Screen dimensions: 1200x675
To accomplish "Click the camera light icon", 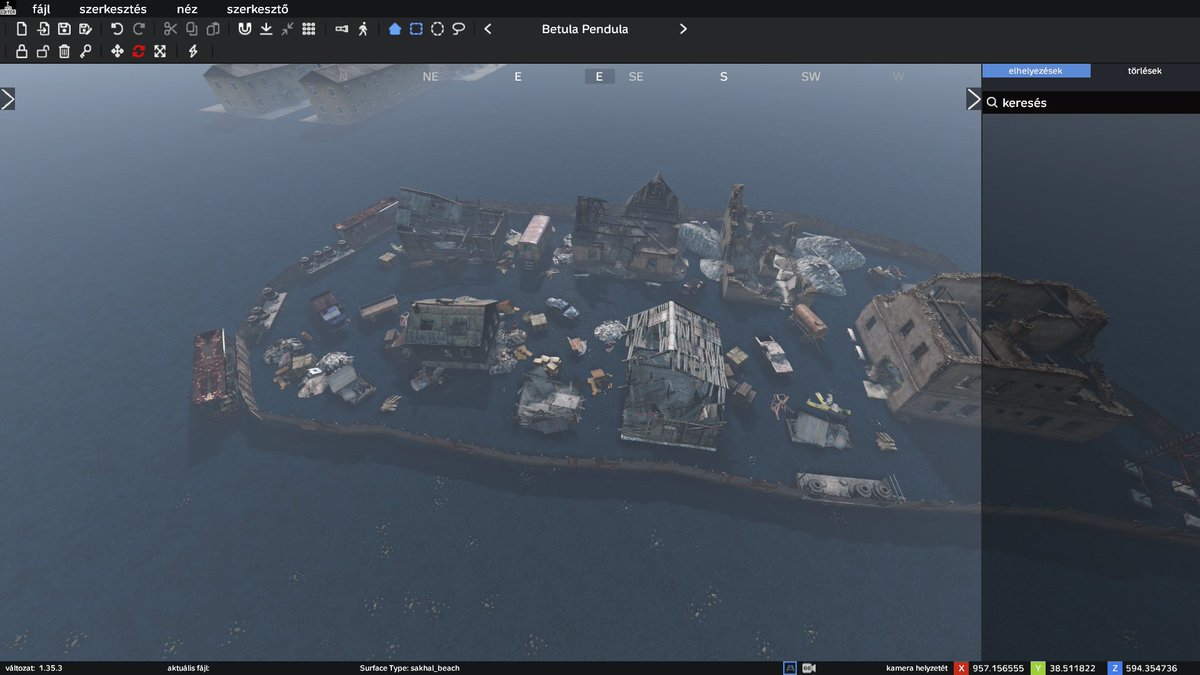I will click(x=341, y=29).
